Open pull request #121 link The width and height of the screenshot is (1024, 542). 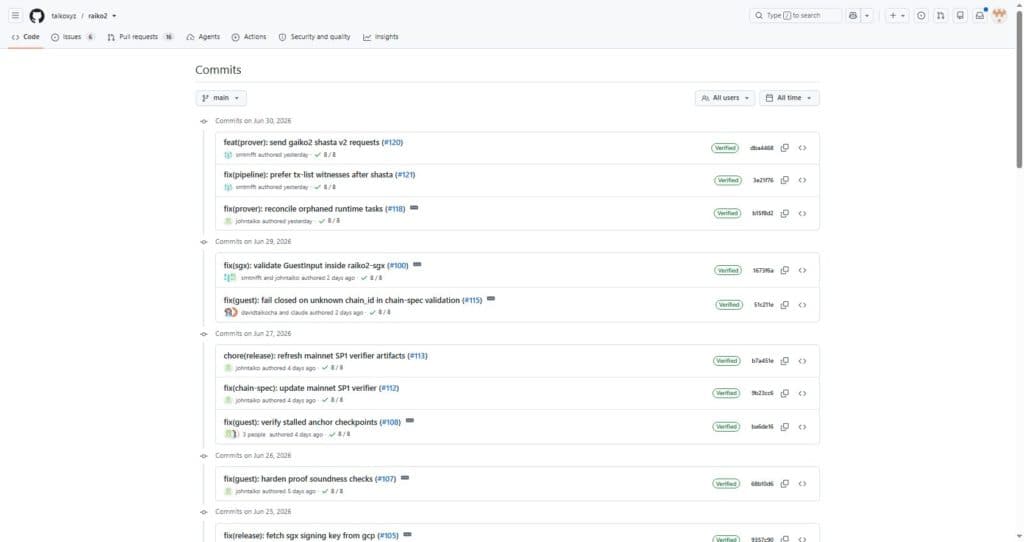click(405, 175)
